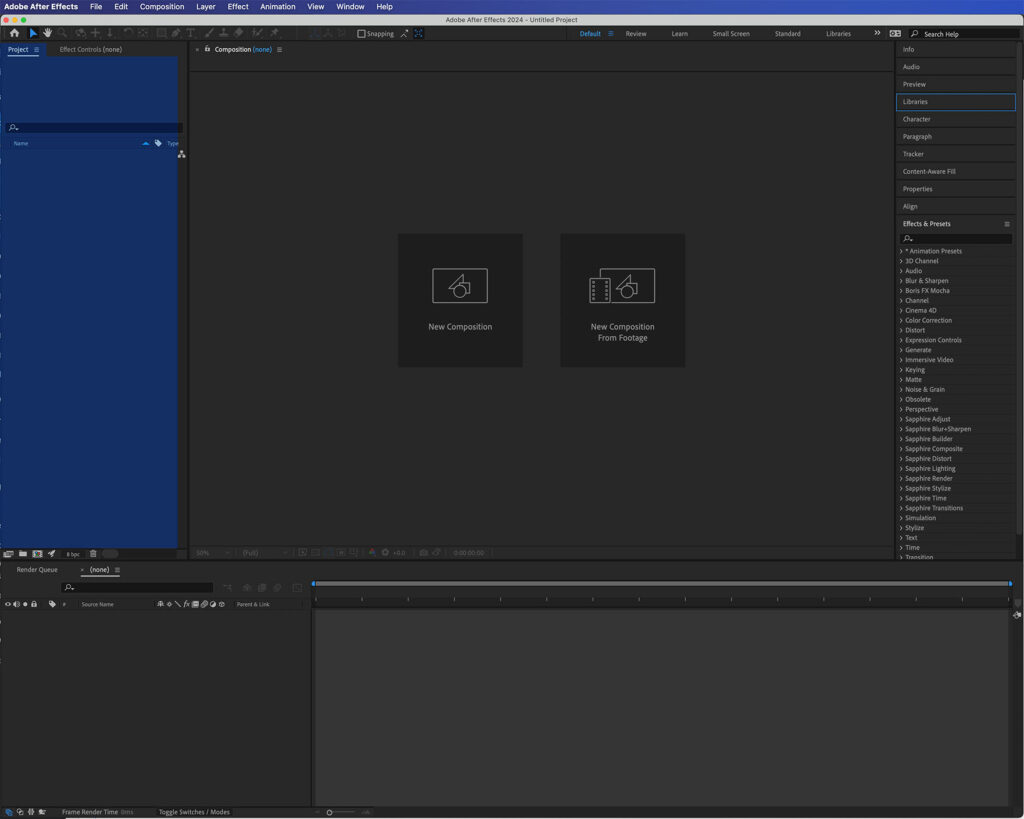Image resolution: width=1024 pixels, height=819 pixels.
Task: Click the Interpret Footage icon in Project panel
Action: pyautogui.click(x=8, y=554)
